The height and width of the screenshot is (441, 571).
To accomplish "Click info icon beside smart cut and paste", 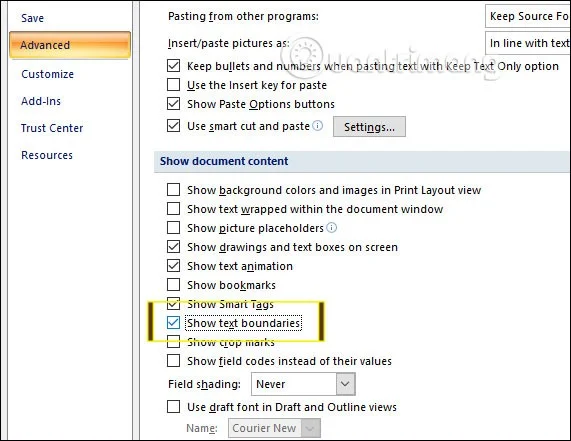I will click(x=318, y=126).
